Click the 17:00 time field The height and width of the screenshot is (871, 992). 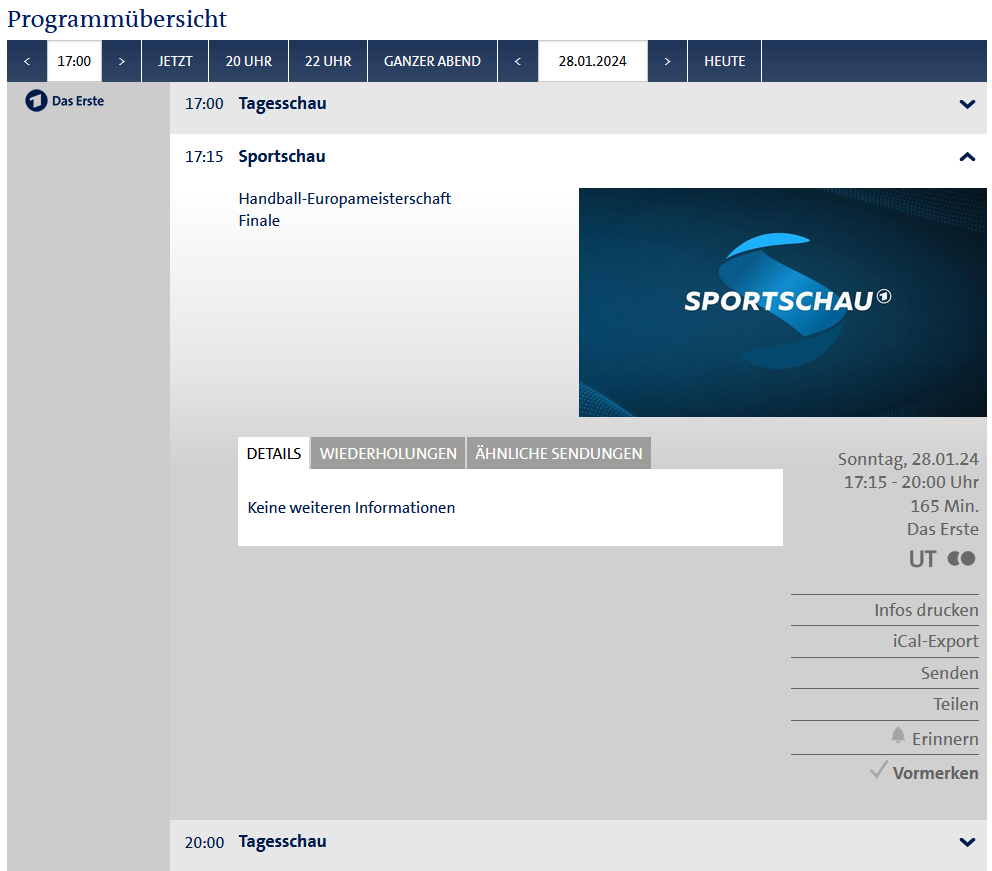[74, 61]
